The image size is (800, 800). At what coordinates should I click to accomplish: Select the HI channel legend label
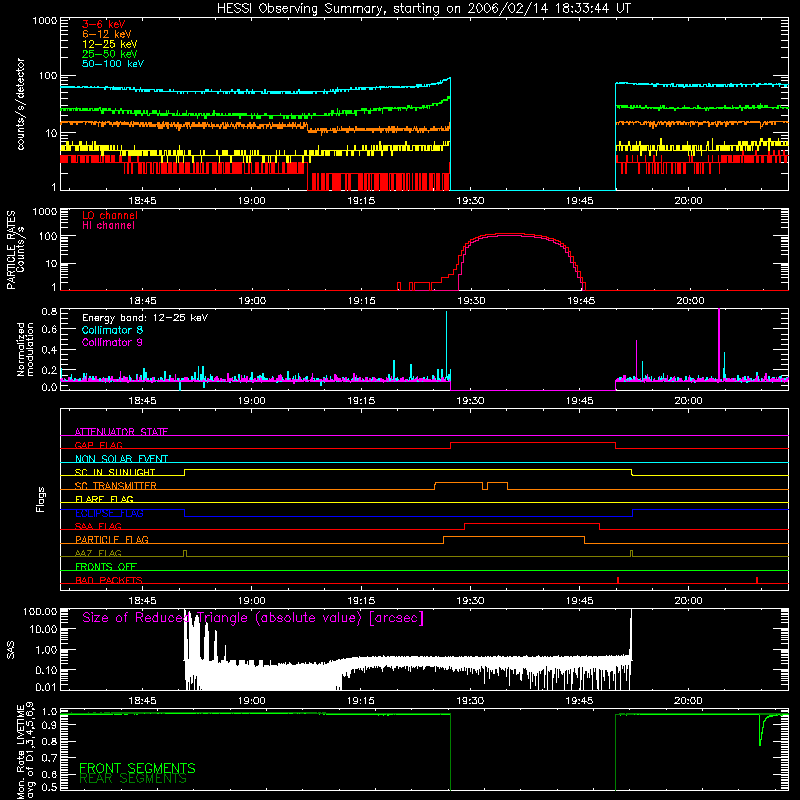click(108, 226)
